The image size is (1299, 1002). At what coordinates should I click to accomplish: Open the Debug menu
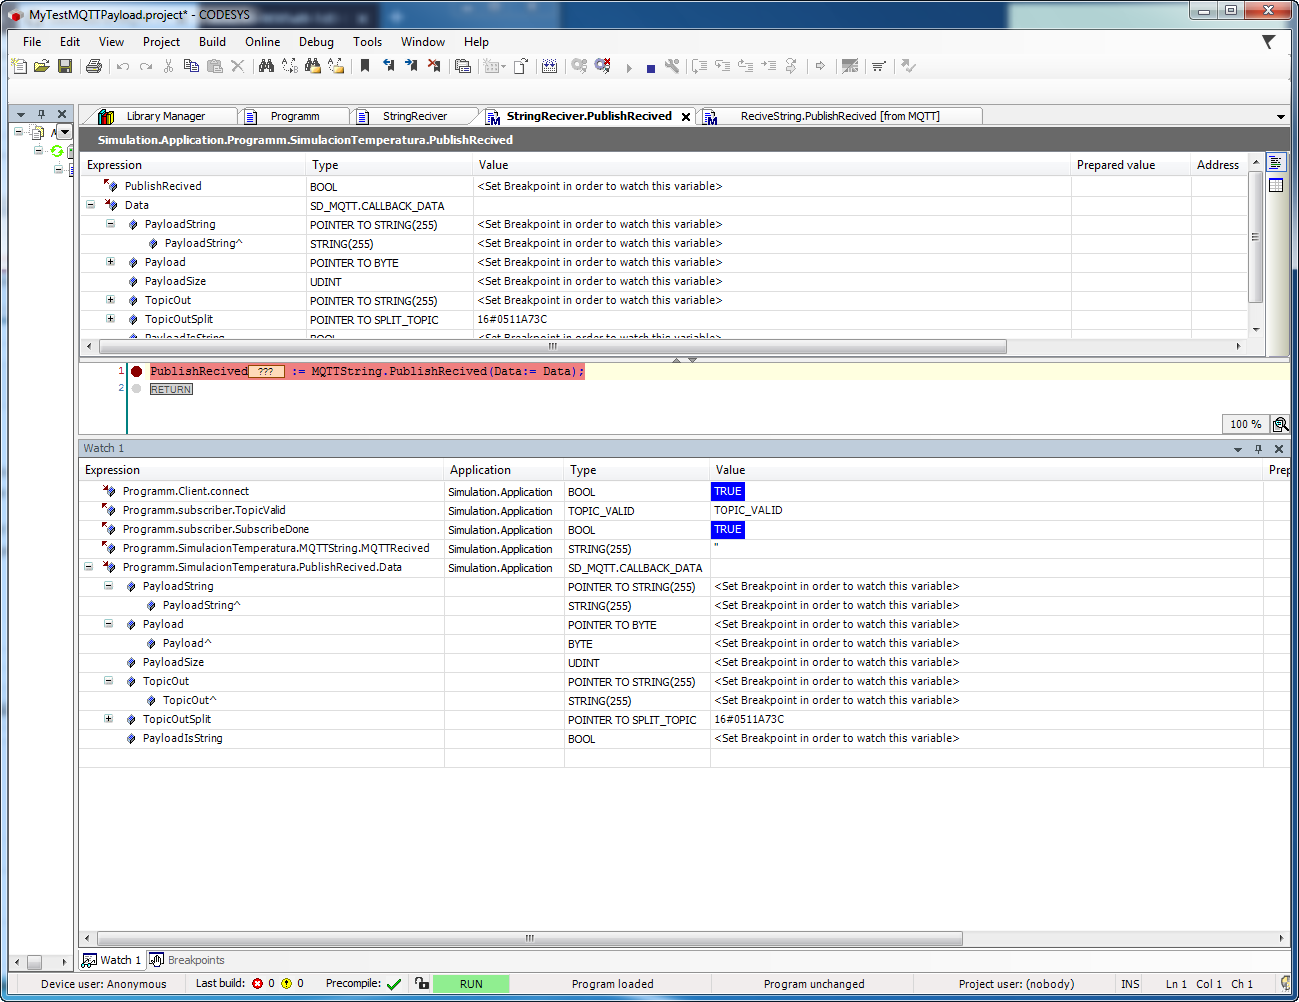[x=316, y=41]
